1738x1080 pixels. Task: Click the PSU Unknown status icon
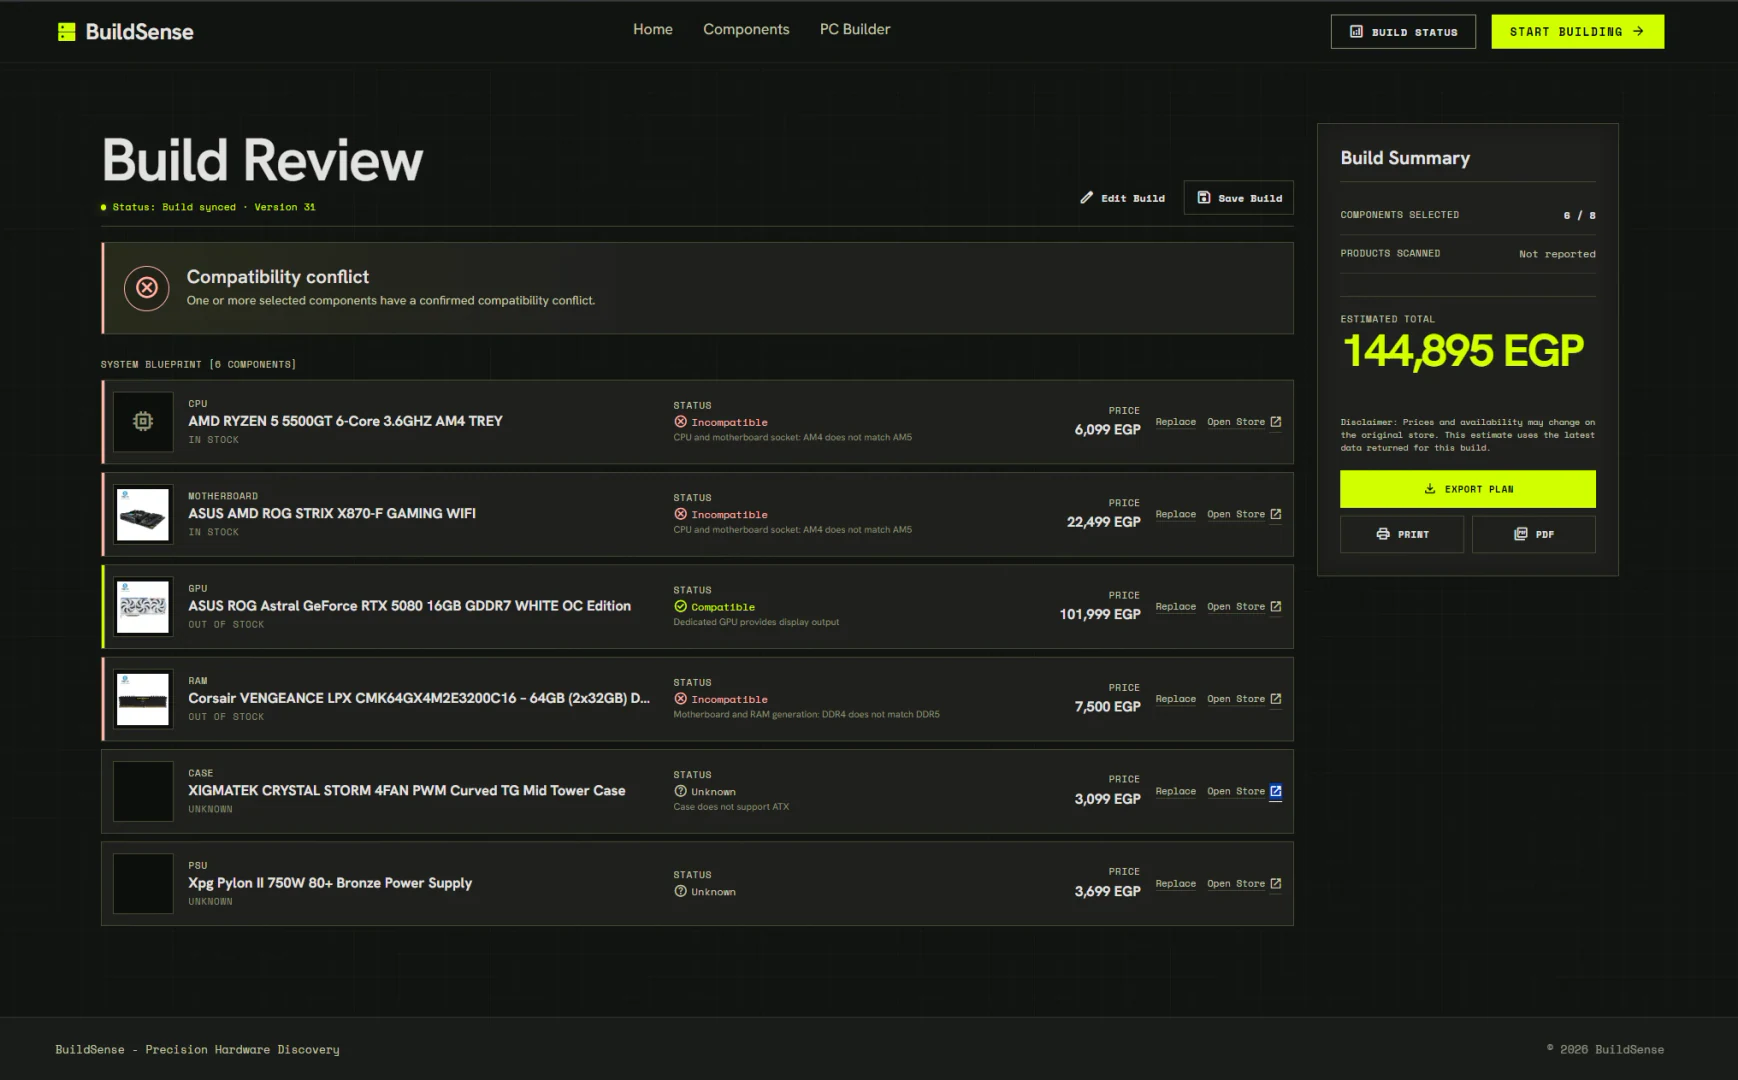pos(680,891)
